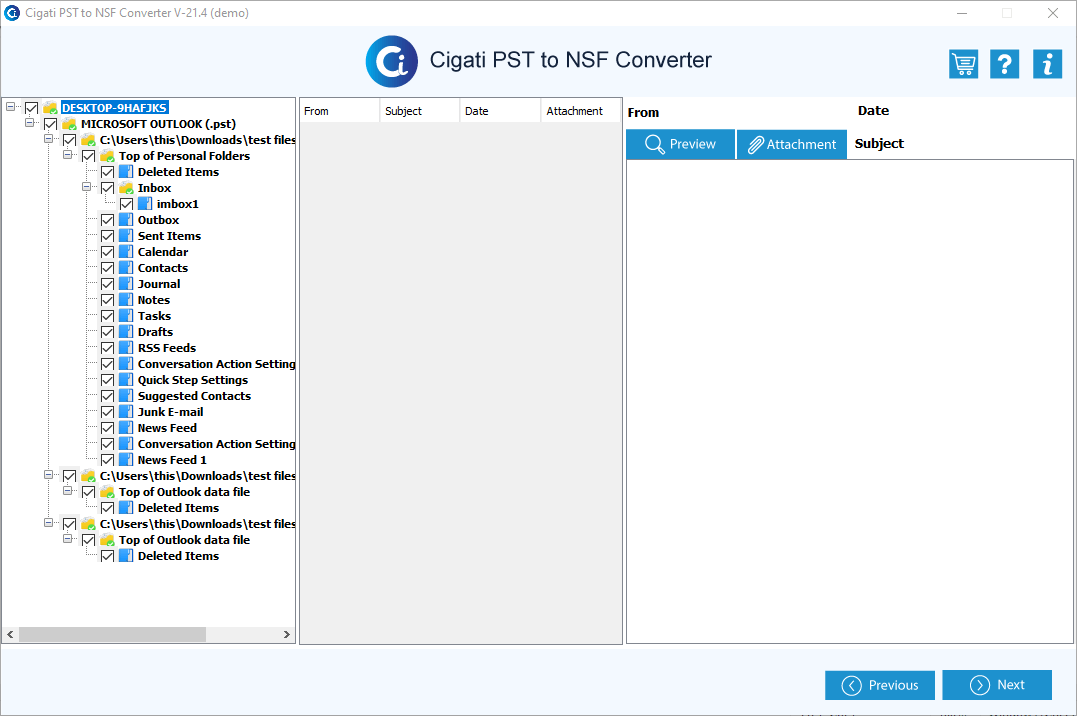Open the info about icon
1077x716 pixels.
(x=1047, y=65)
